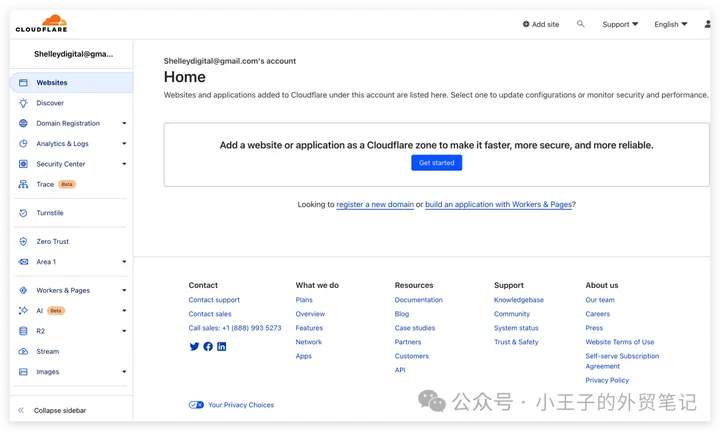Toggle Your Privacy Choices switch icon

196,405
